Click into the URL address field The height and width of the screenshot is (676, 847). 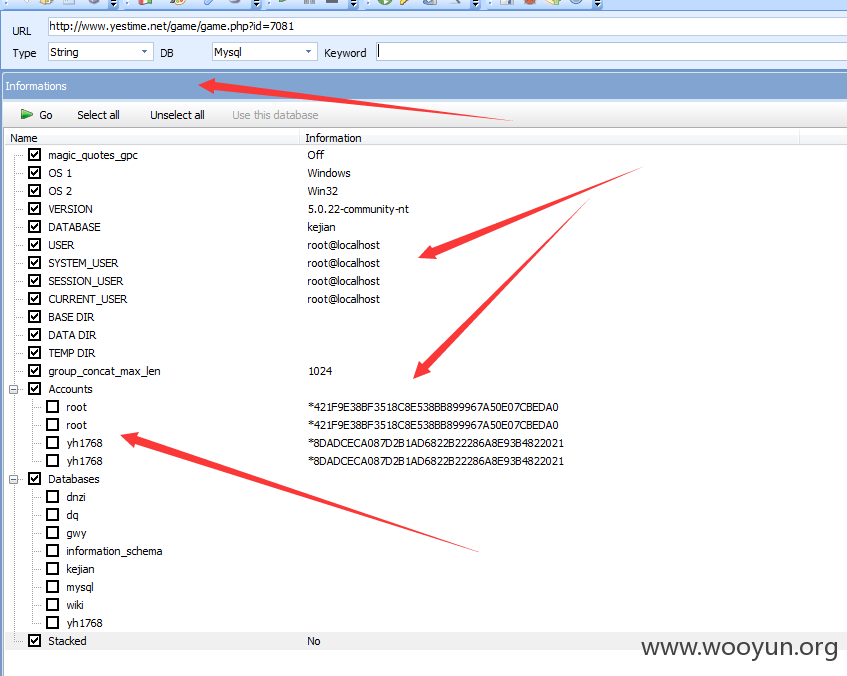tap(447, 26)
